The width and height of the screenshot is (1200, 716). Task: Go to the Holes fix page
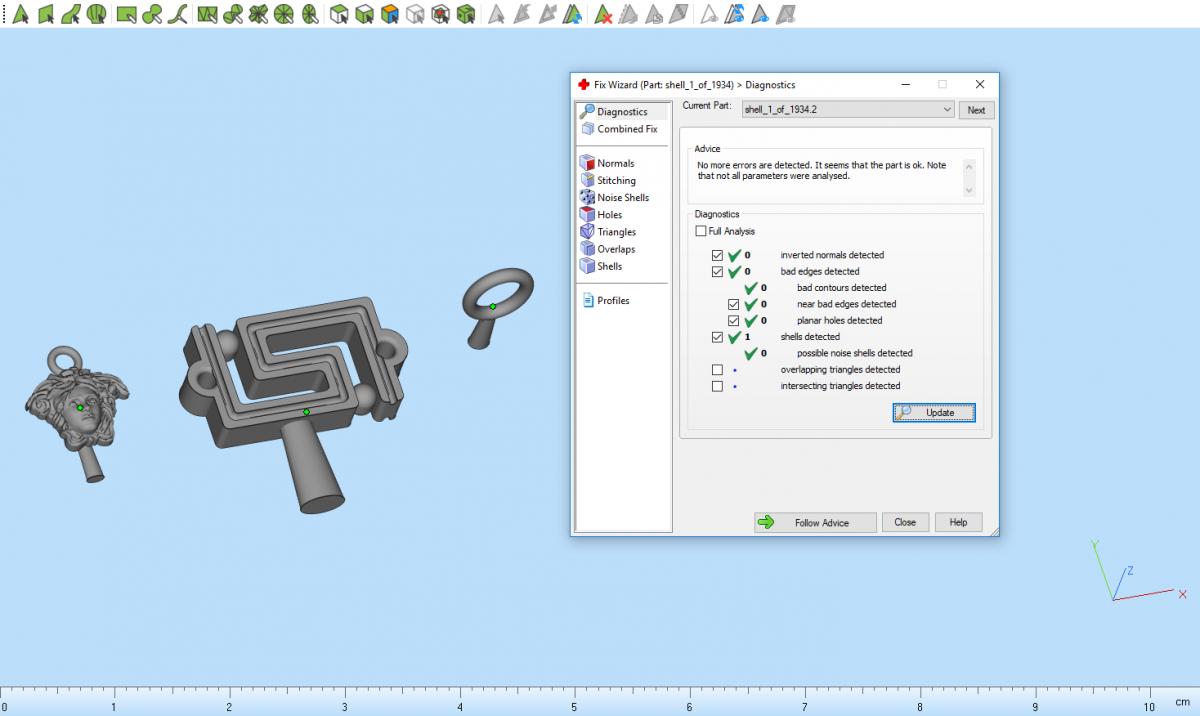coord(609,215)
